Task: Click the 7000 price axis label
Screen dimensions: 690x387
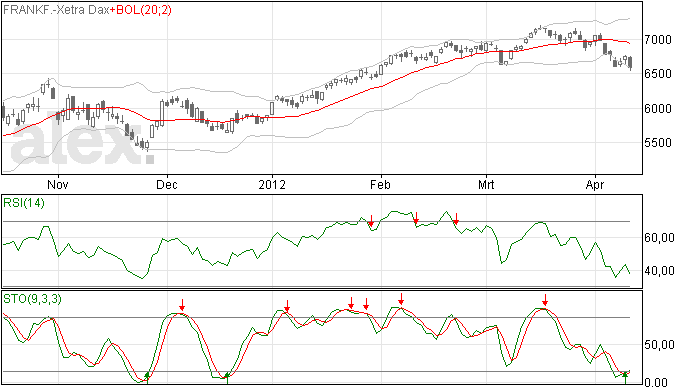Action: coord(658,40)
